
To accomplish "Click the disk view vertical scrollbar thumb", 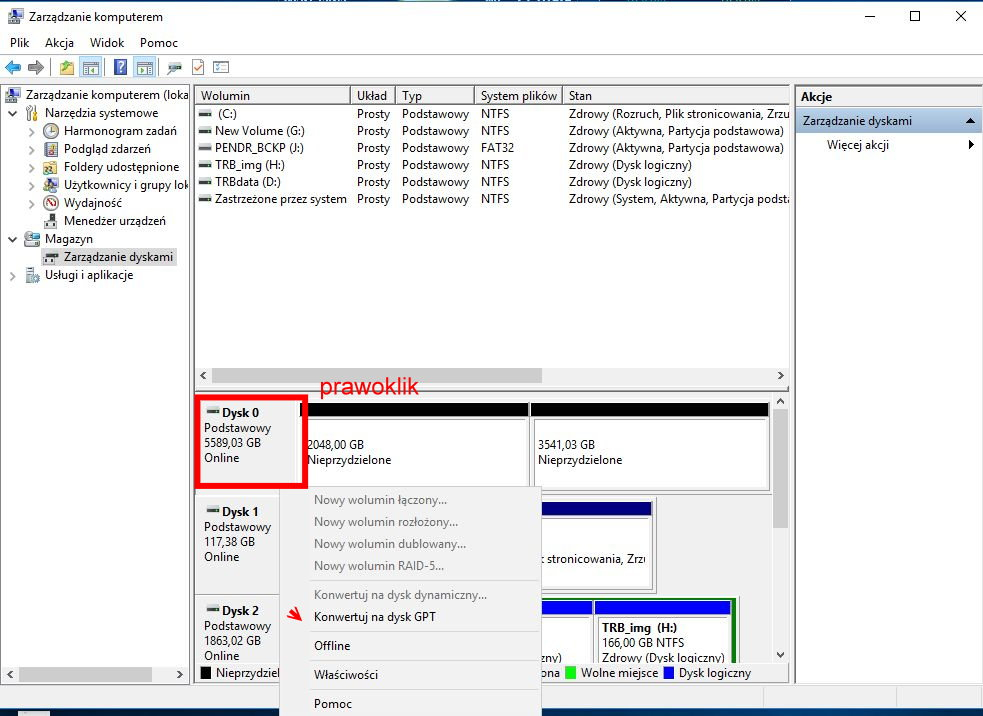I will [780, 468].
